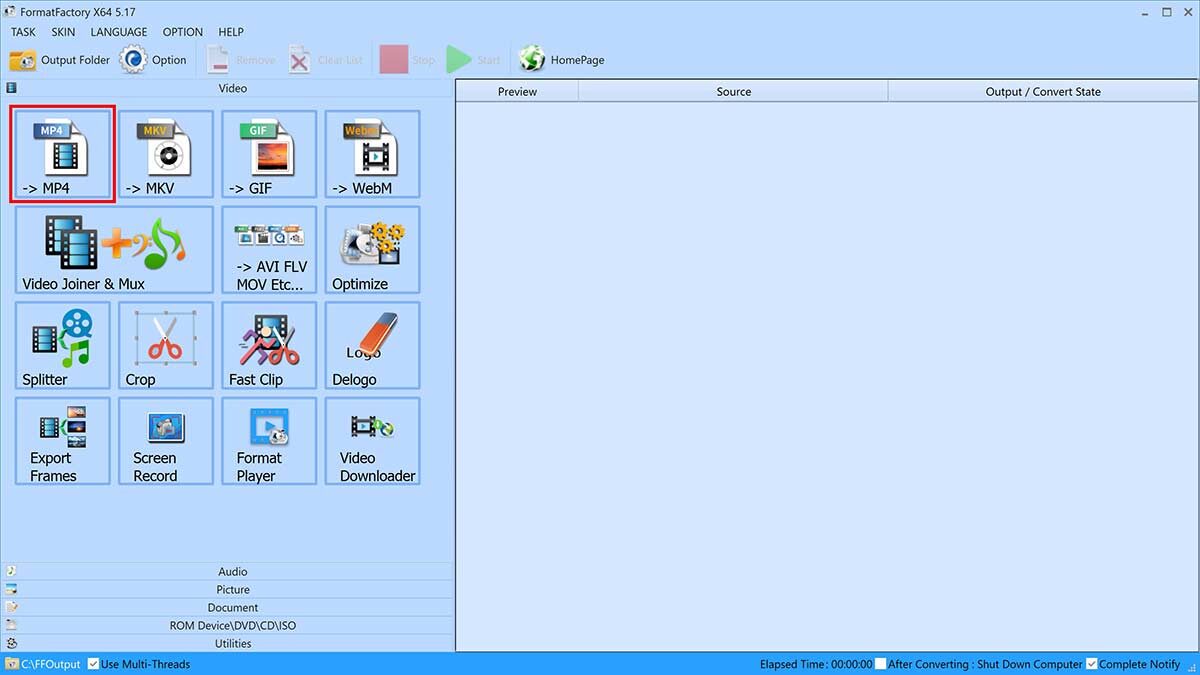Screen dimensions: 1200x675
Task: Open the Splitter tool
Action: (x=61, y=345)
